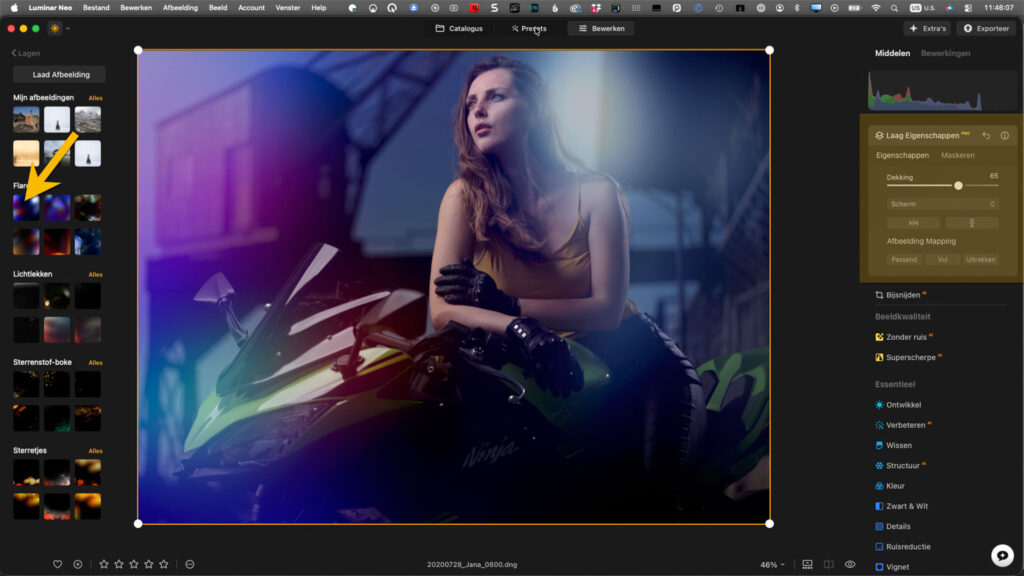Click the Ontwikkel tool icon
The width and height of the screenshot is (1024, 576).
point(879,405)
